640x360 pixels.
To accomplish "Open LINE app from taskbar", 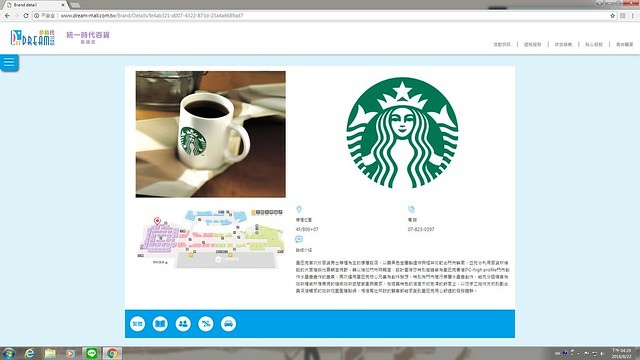I will [x=91, y=353].
